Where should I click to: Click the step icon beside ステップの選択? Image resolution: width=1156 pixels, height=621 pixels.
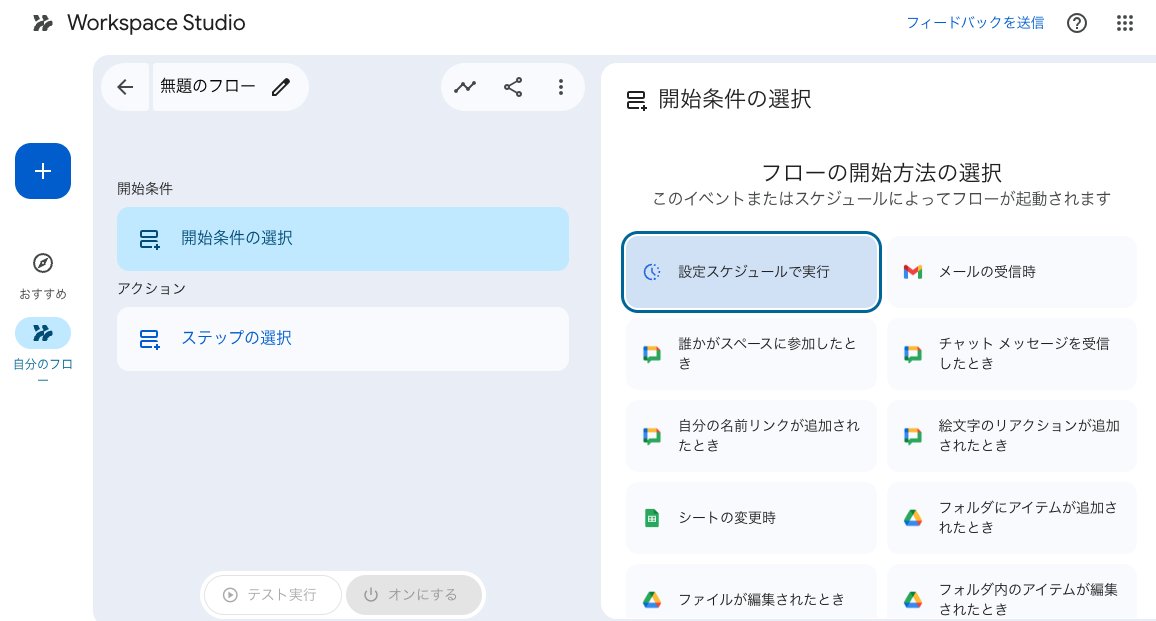tap(150, 339)
